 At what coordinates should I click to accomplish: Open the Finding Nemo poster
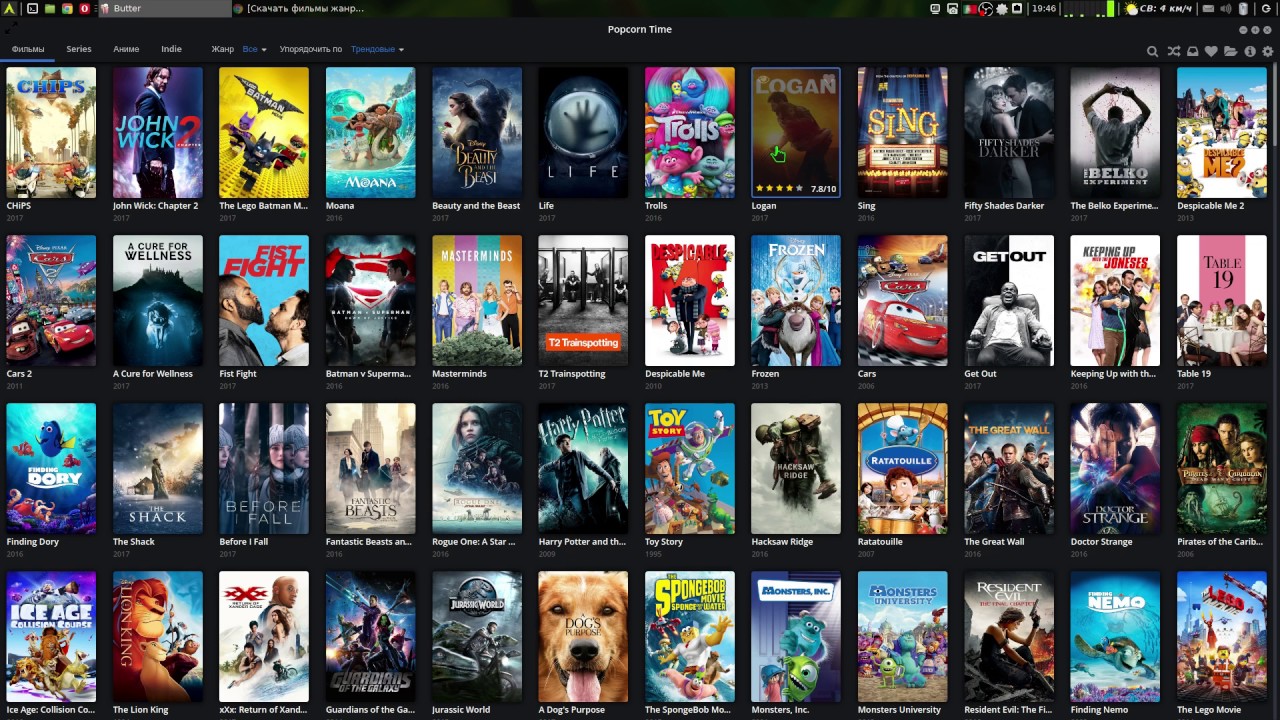tap(1115, 637)
